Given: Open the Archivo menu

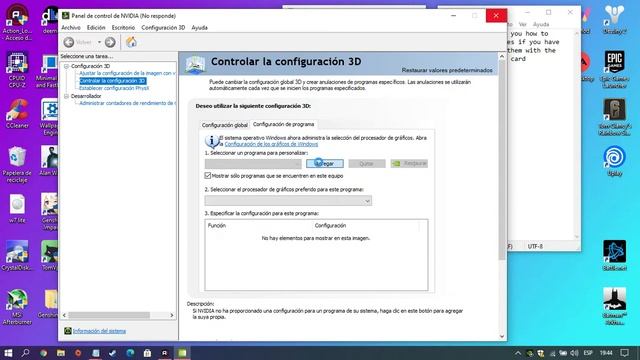Looking at the screenshot, I should [71, 27].
